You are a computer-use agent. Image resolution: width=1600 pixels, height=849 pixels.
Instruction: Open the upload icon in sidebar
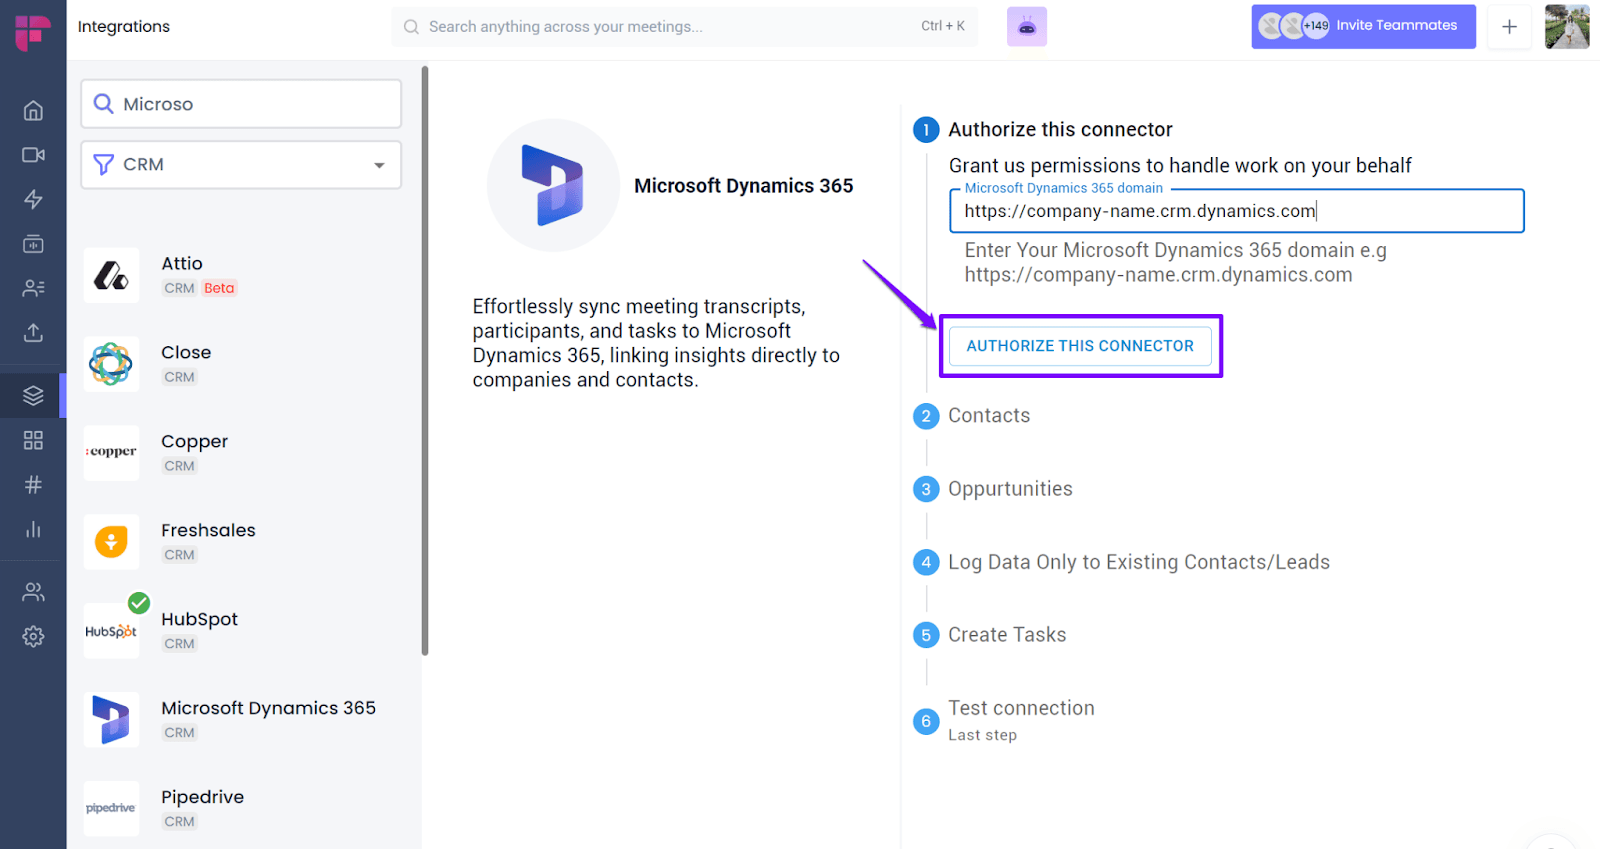click(x=33, y=333)
